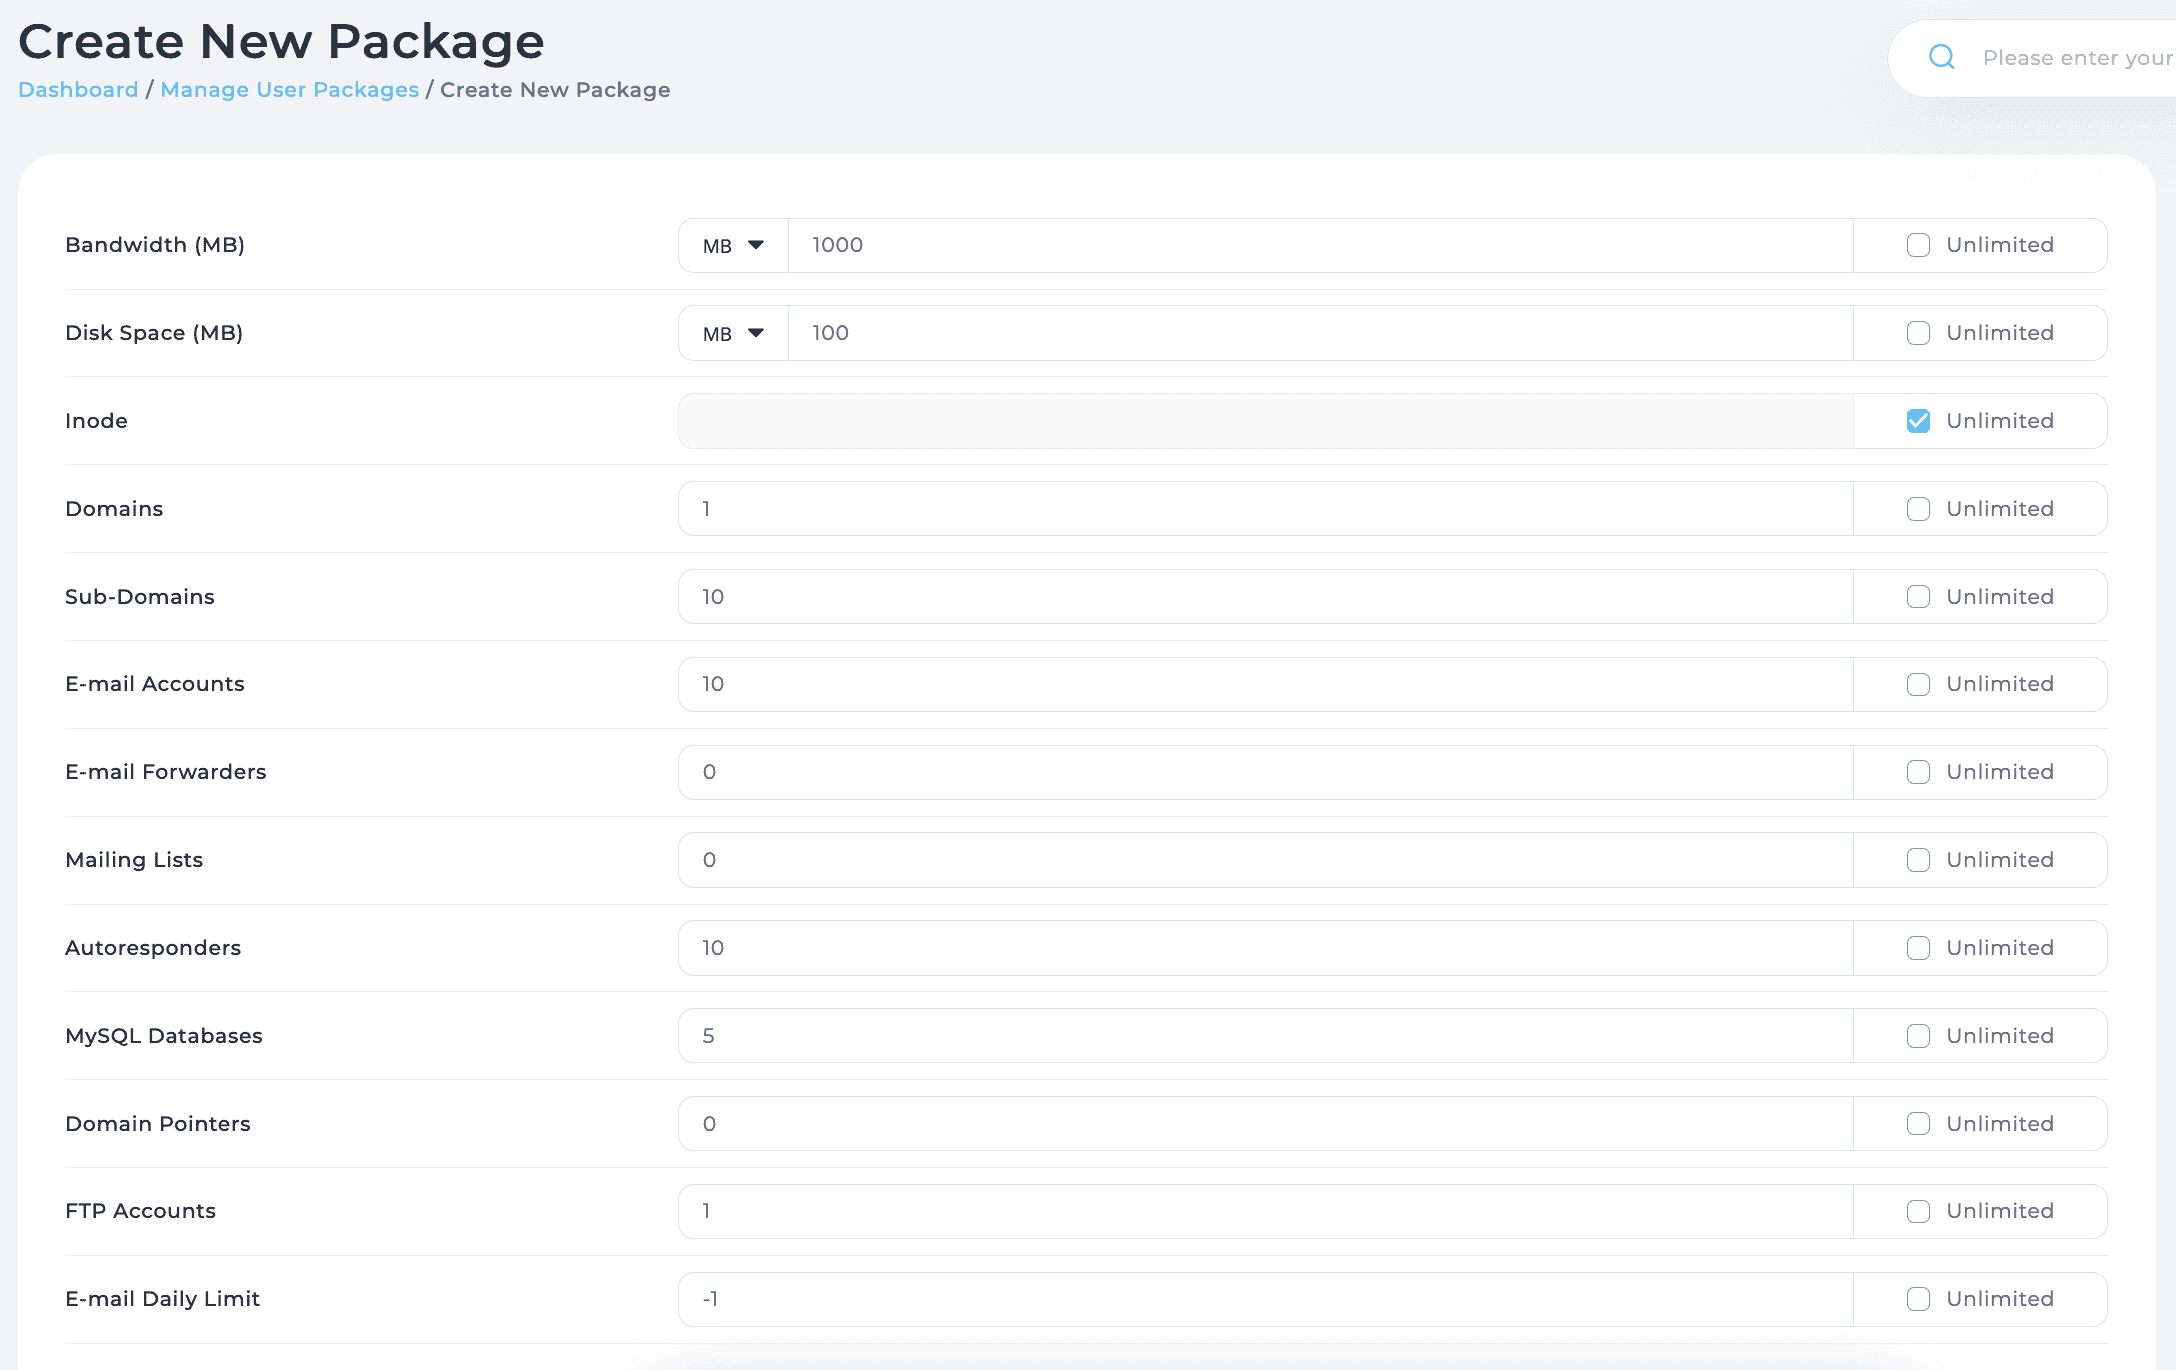Click the search magnifier icon

1941,57
